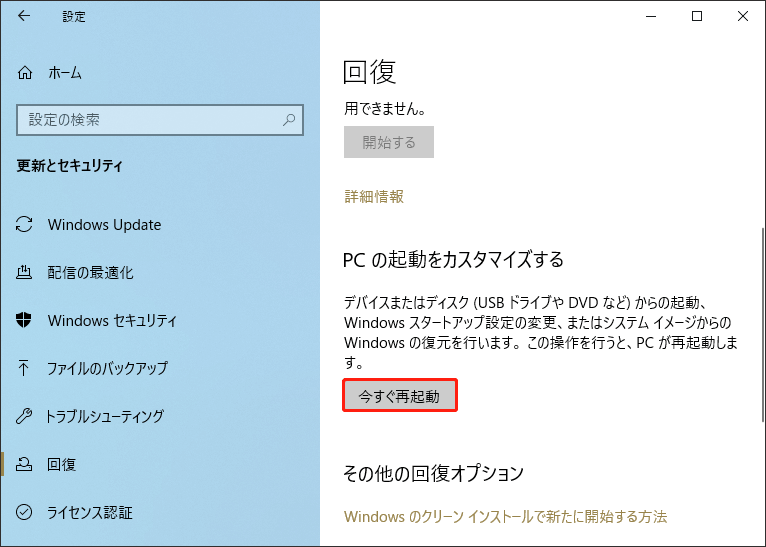The width and height of the screenshot is (766, 547).
Task: Click the search magnifier icon
Action: pos(289,120)
